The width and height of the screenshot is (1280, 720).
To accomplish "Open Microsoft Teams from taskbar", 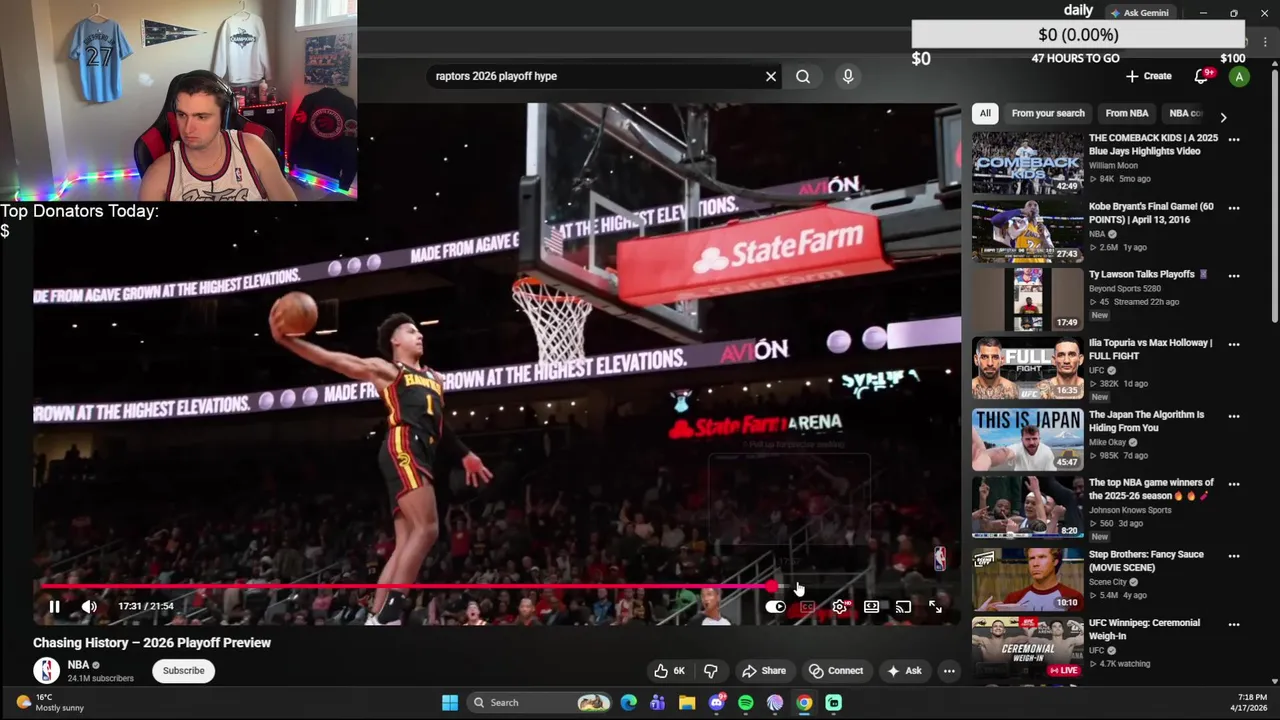I will (657, 703).
